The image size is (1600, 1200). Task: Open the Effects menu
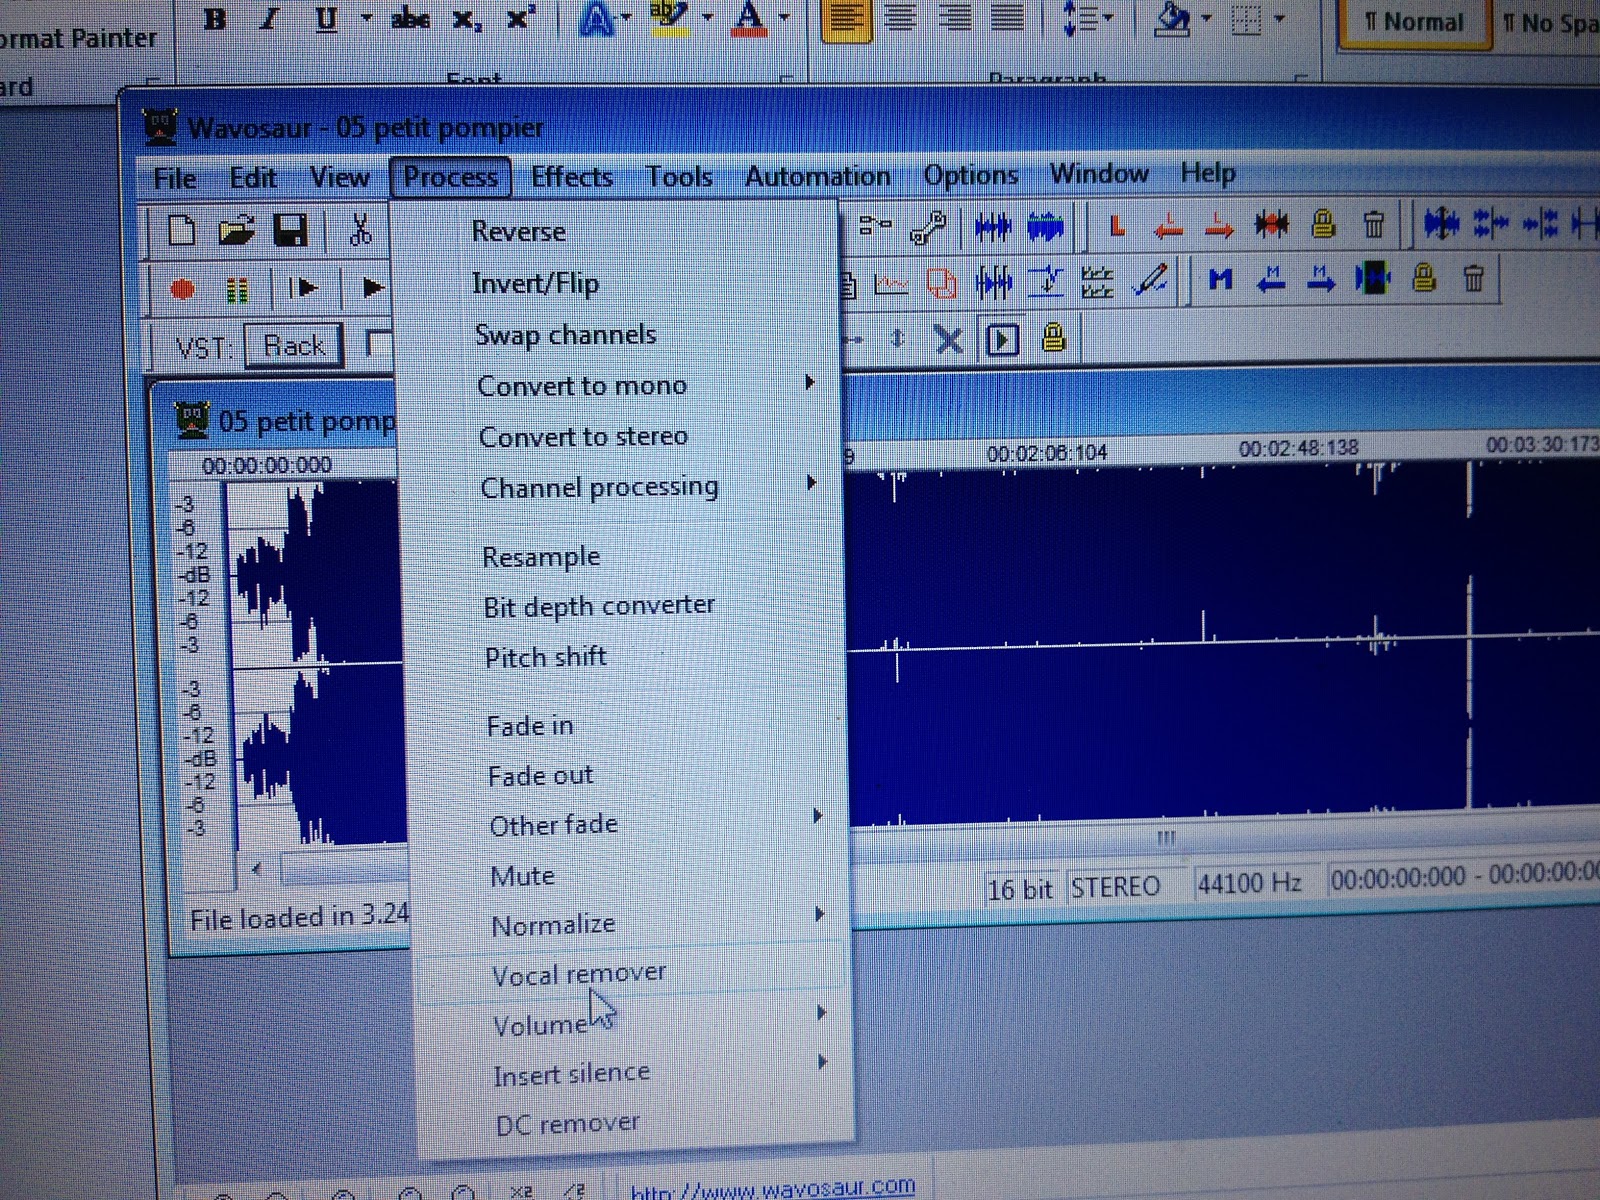[x=572, y=177]
